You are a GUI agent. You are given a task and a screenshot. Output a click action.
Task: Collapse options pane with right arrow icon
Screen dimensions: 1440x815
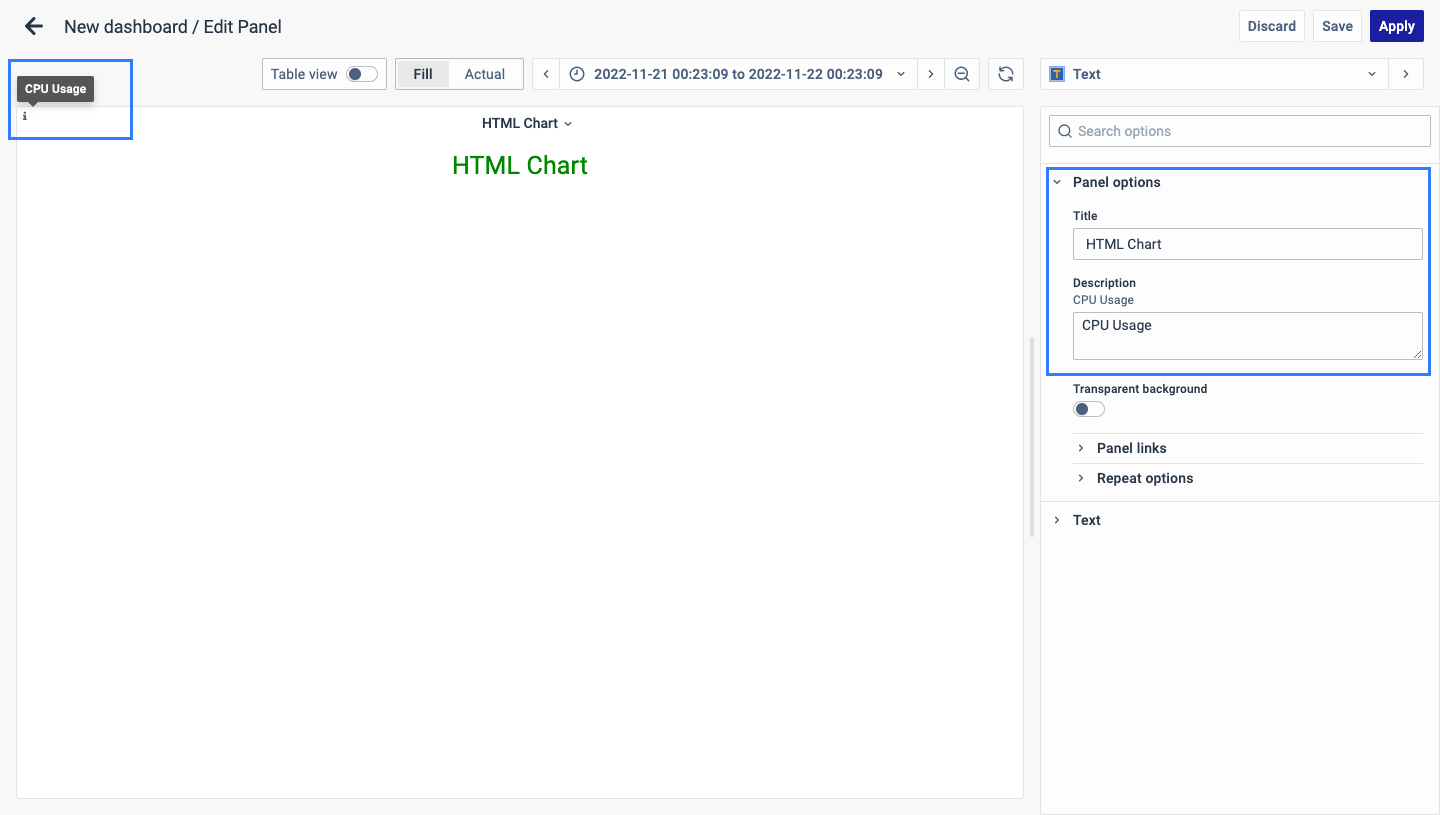(x=1406, y=74)
